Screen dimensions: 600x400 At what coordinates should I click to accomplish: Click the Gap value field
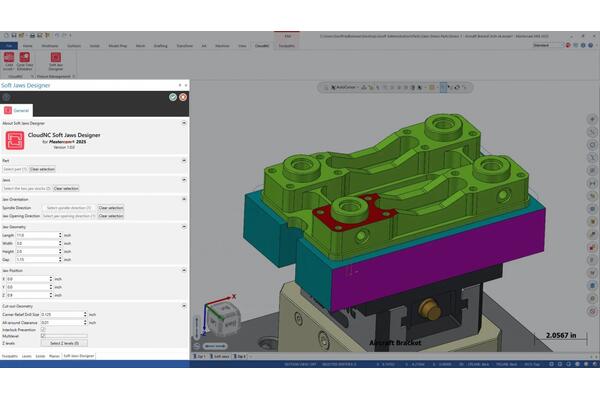(37, 260)
